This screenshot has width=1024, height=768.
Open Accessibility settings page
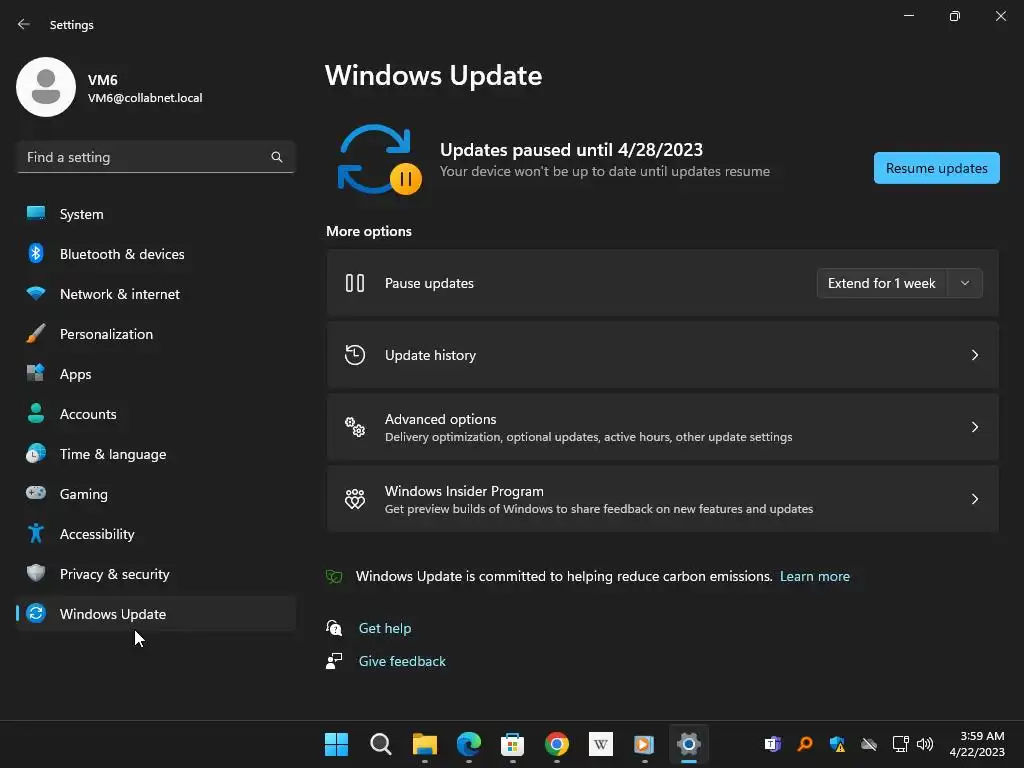156,534
